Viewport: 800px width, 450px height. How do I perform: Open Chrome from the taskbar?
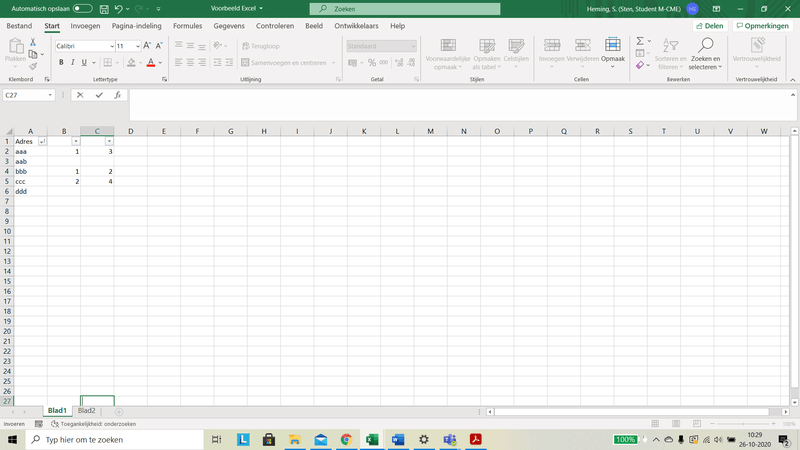point(346,439)
